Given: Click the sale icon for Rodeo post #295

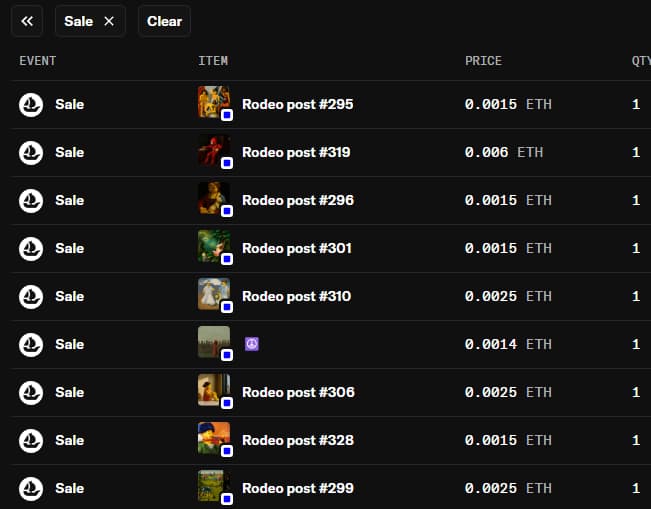Looking at the screenshot, I should [31, 104].
